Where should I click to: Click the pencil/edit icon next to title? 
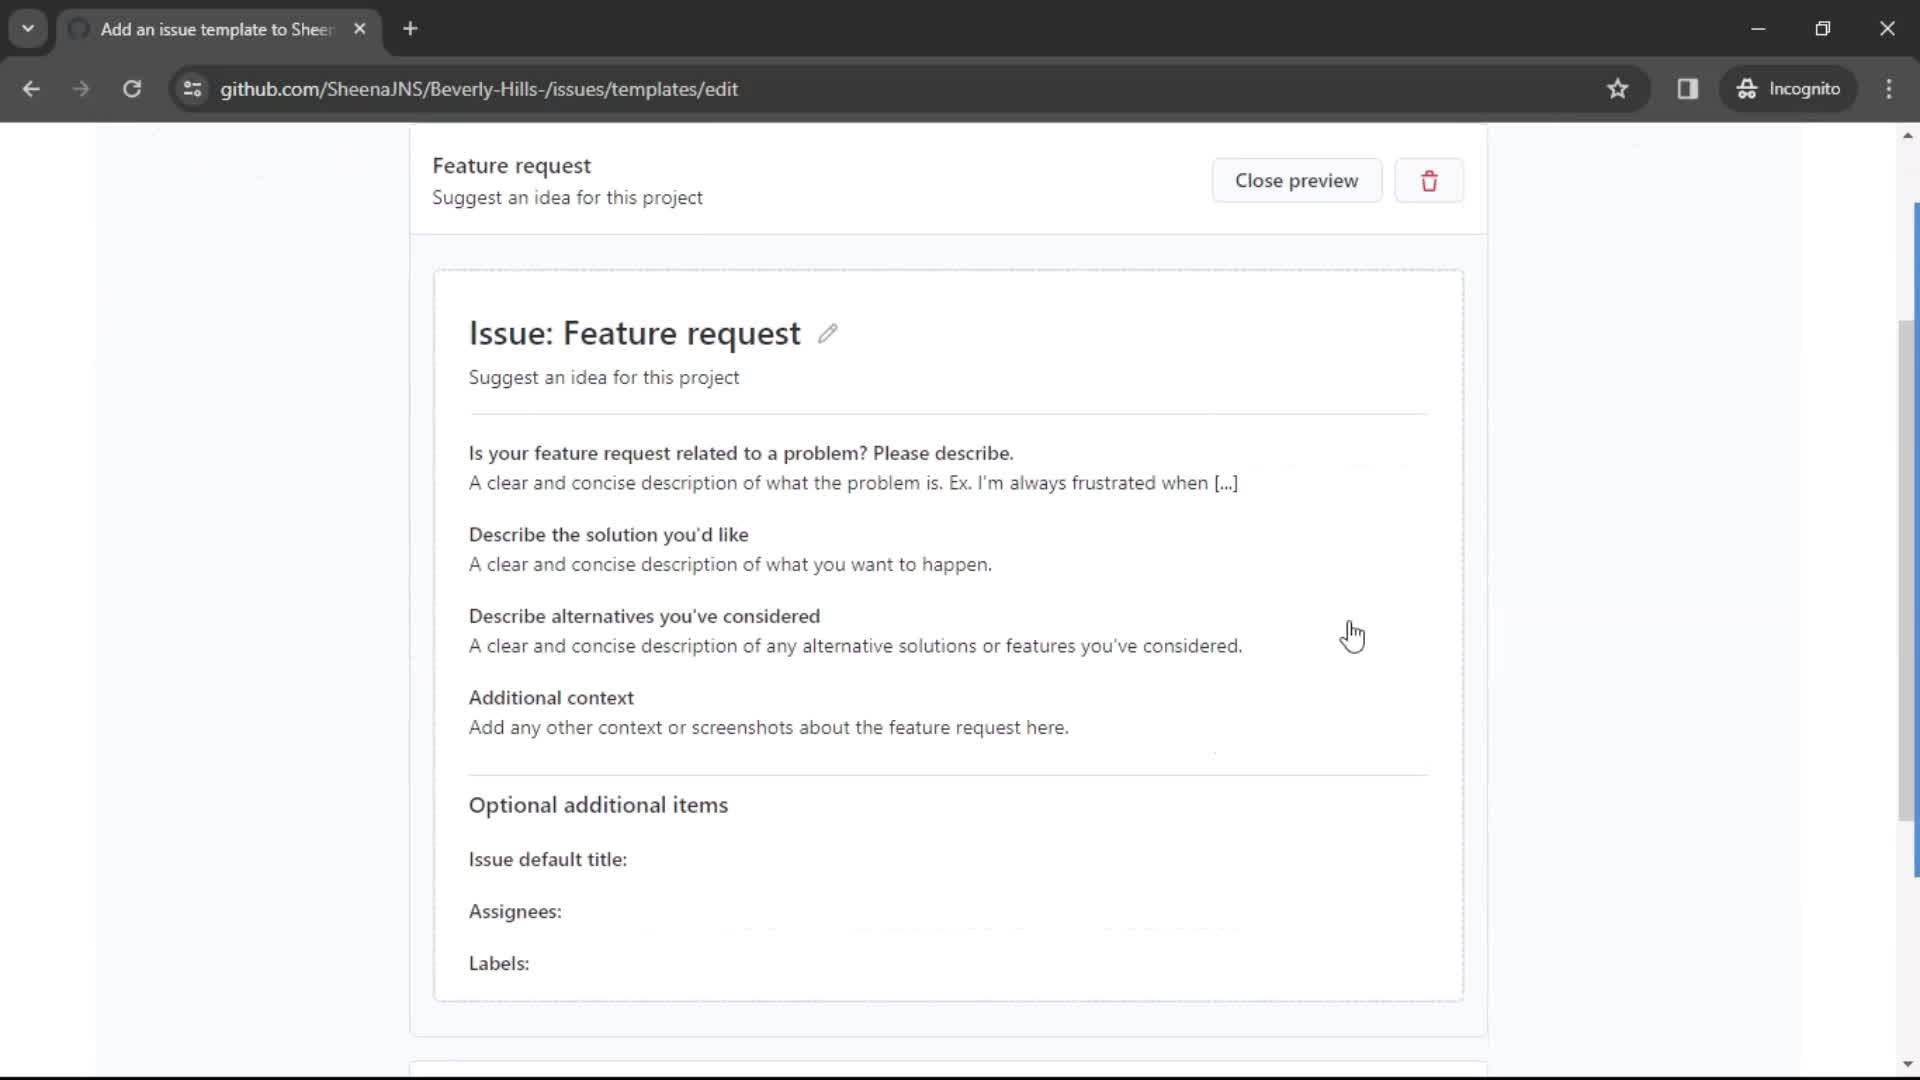click(825, 332)
